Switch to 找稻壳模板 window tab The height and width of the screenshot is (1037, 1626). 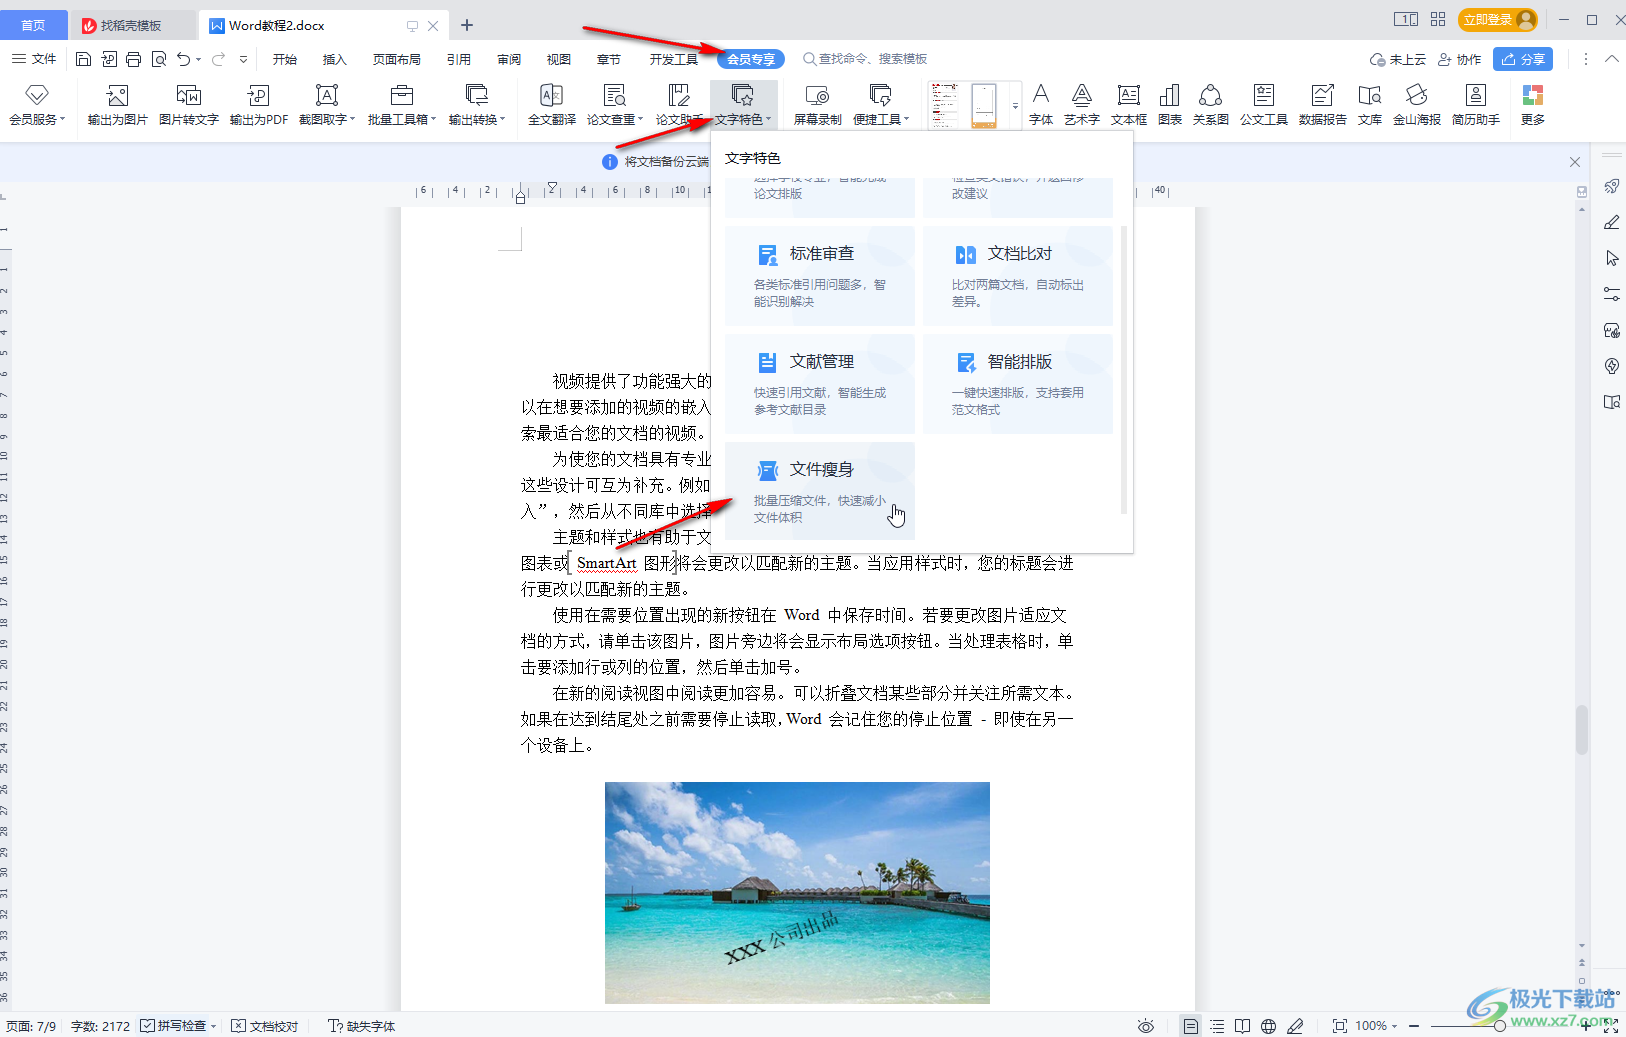[131, 26]
